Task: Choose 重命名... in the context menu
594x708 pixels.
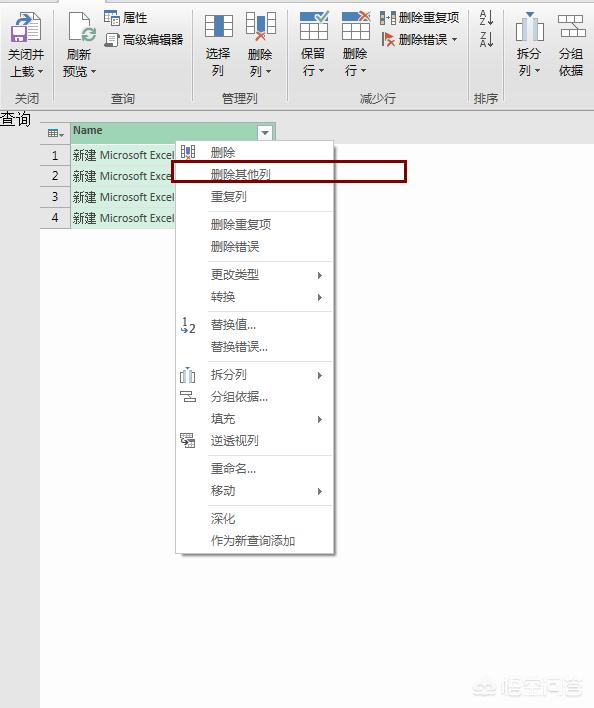Action: (x=255, y=469)
